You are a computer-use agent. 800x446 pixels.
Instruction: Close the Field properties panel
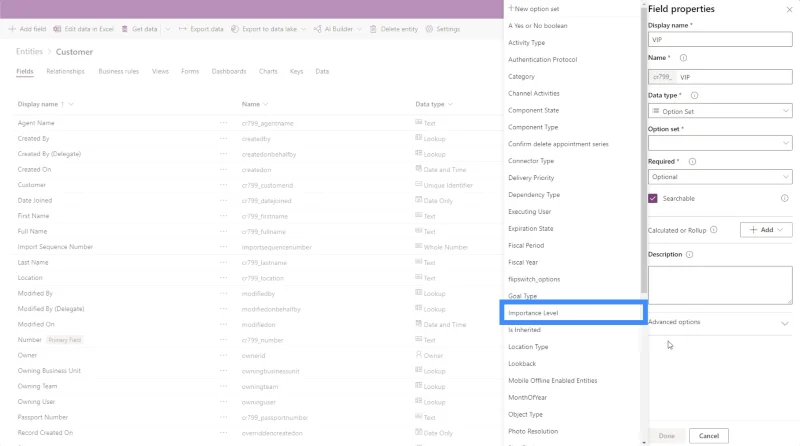point(789,9)
